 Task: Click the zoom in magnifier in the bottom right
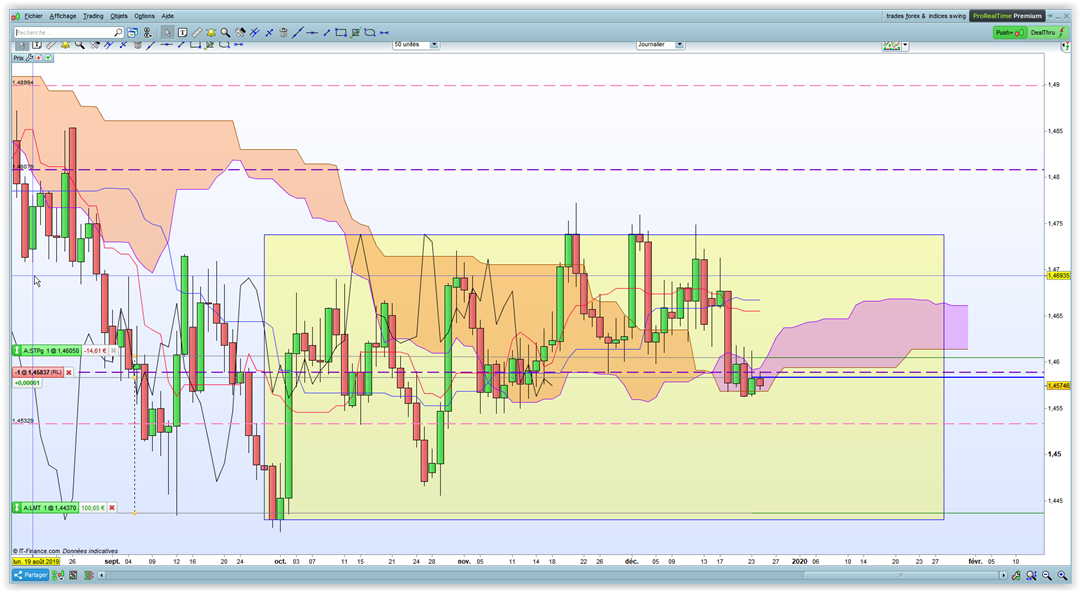[x=1062, y=575]
